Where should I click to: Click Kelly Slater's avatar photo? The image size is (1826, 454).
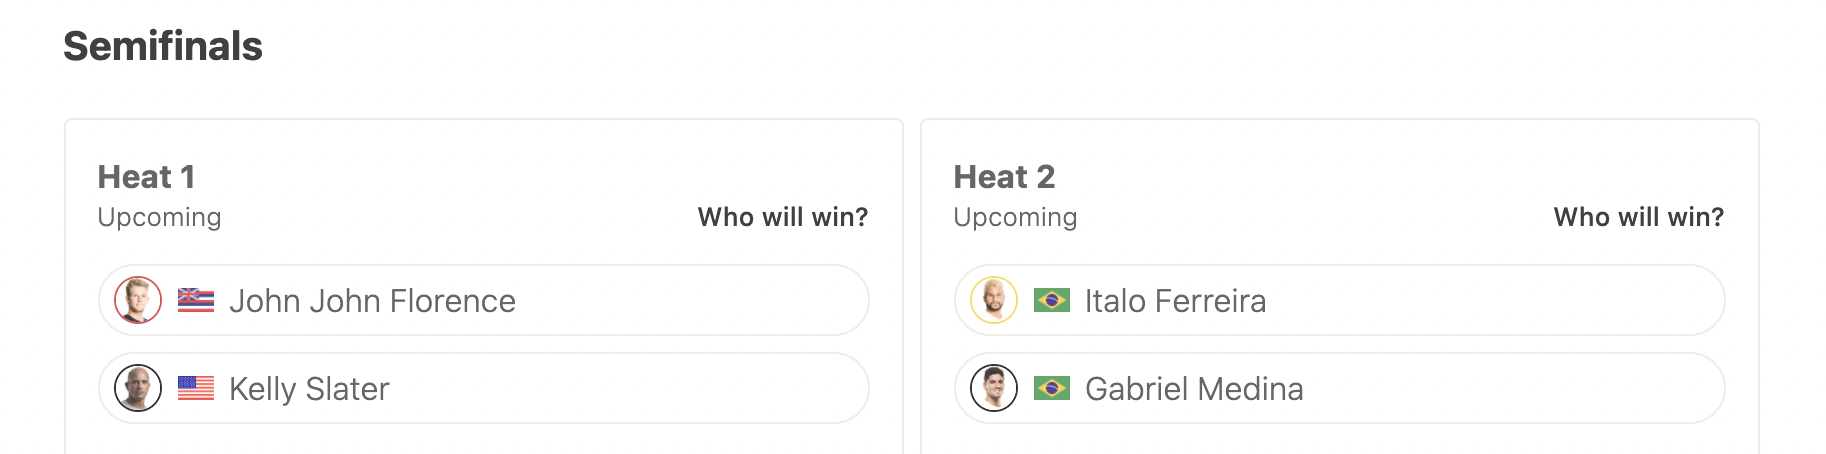(x=138, y=388)
